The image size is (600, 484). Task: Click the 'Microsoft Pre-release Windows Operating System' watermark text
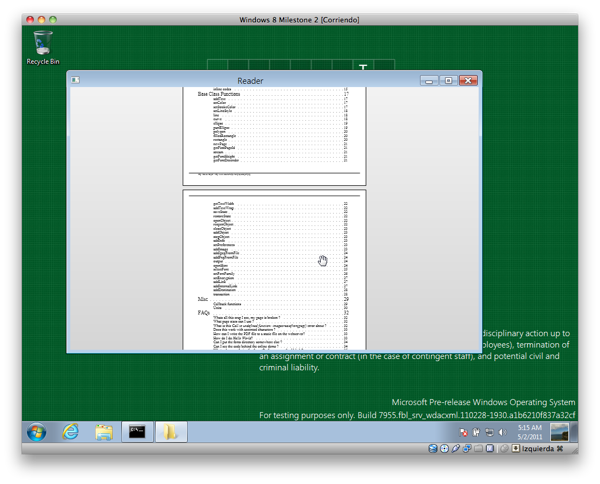pyautogui.click(x=483, y=402)
